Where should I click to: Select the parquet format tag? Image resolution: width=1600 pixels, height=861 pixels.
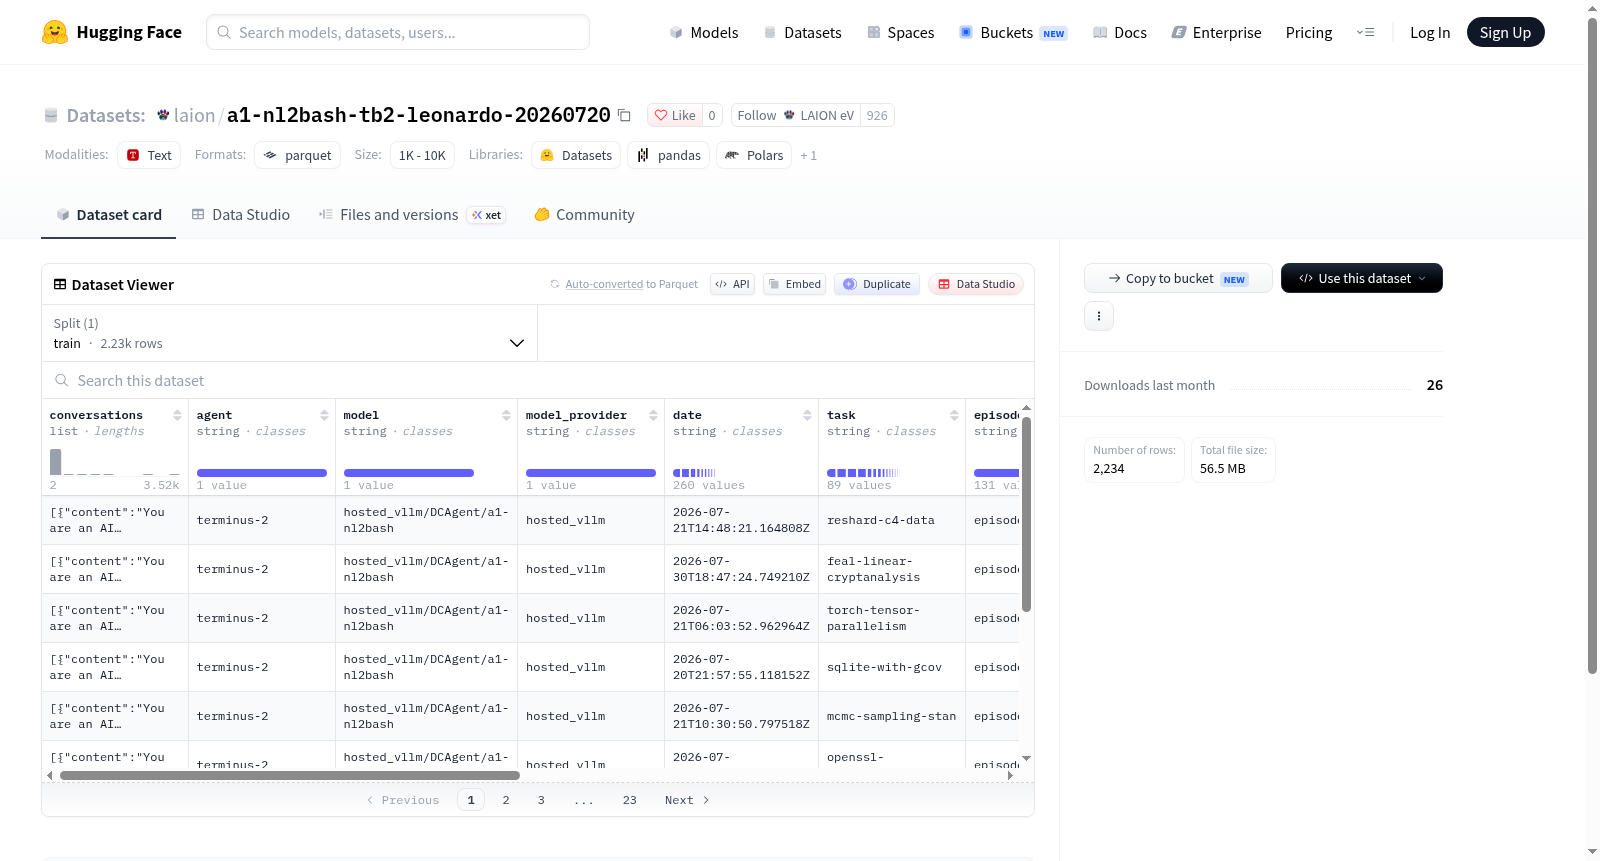coord(298,155)
